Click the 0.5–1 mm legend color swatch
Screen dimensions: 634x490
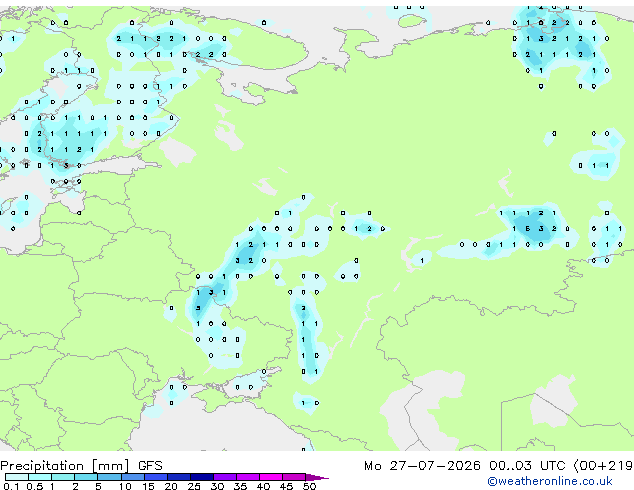click(40, 477)
